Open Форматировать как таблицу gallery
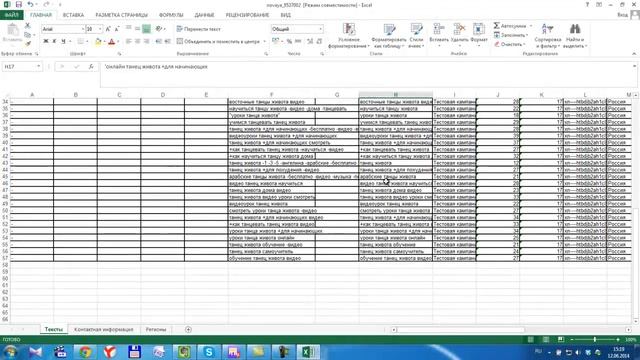Image resolution: width=640 pixels, height=360 pixels. coord(389,36)
